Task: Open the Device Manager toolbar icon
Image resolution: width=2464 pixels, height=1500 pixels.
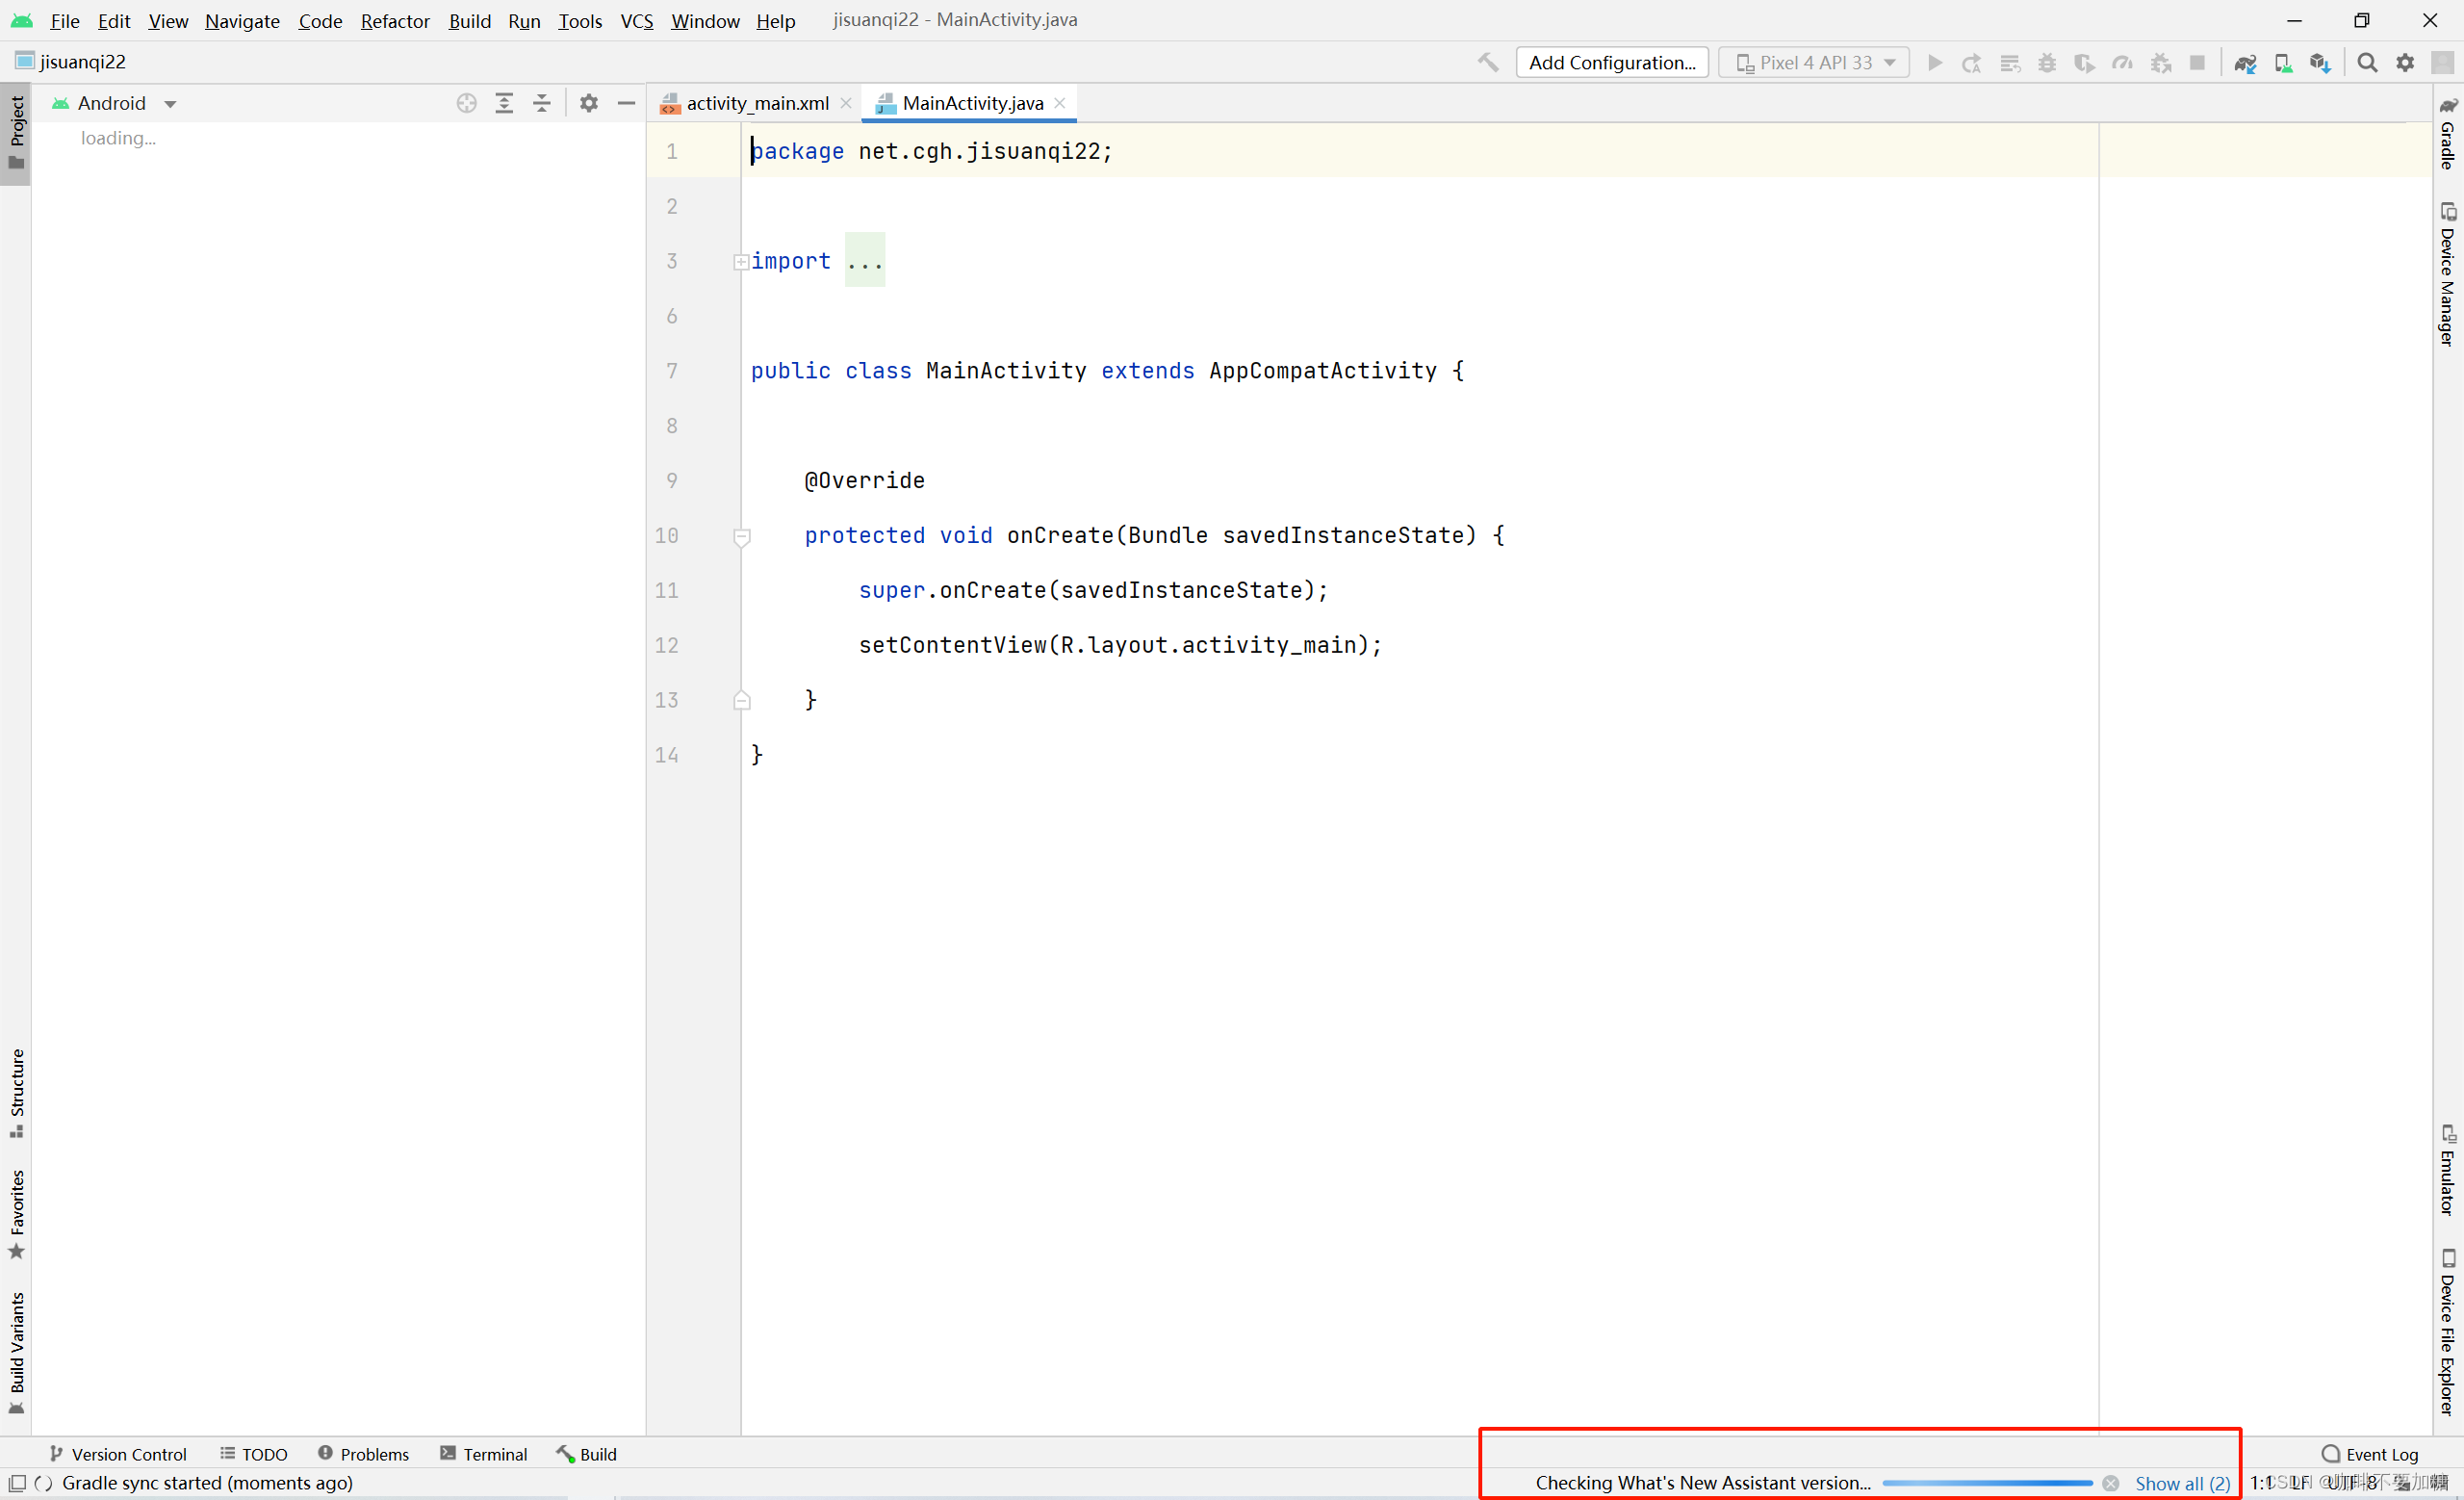Action: (x=2283, y=63)
